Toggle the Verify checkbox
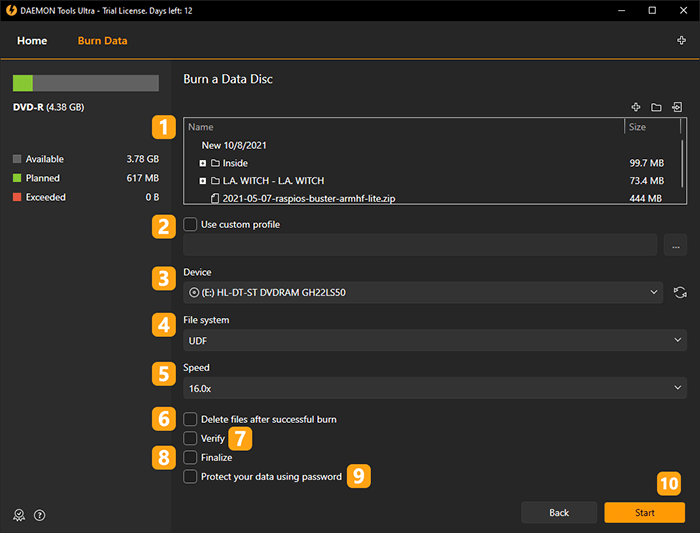The height and width of the screenshot is (533, 700). (x=191, y=438)
